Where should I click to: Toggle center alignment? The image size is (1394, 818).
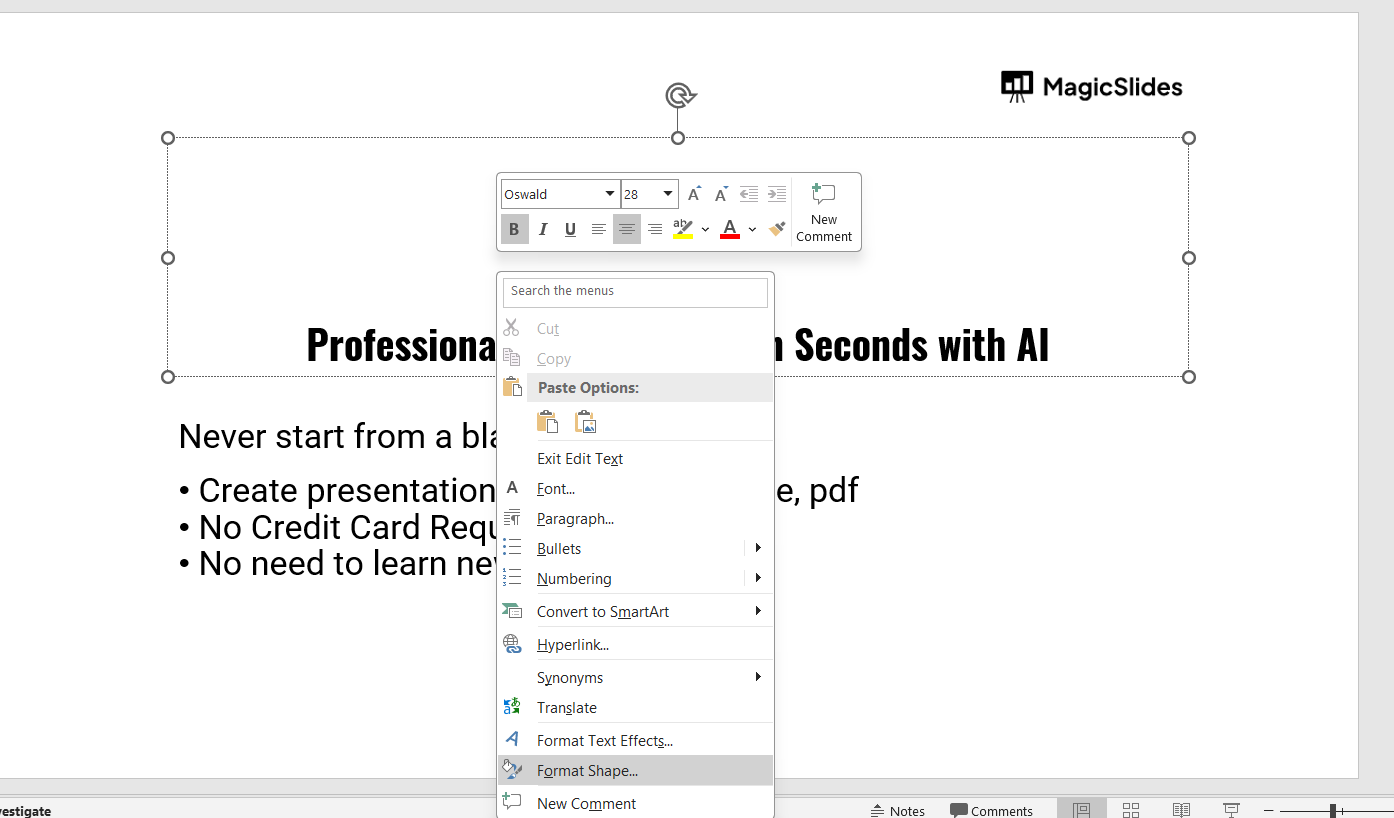click(626, 230)
